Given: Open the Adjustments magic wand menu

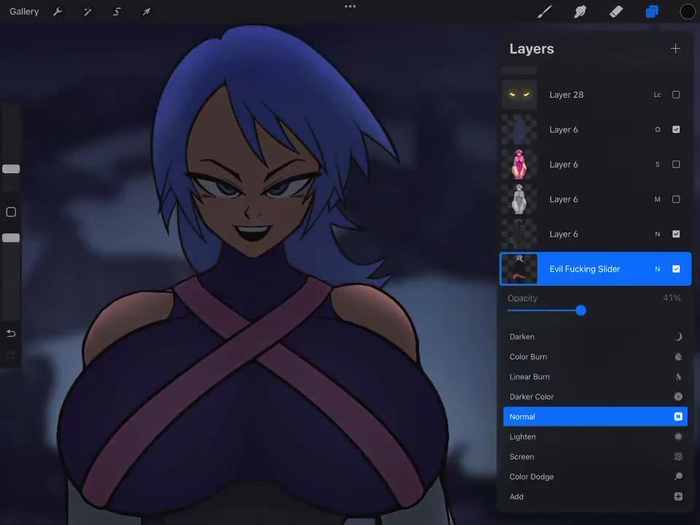Looking at the screenshot, I should tap(87, 12).
